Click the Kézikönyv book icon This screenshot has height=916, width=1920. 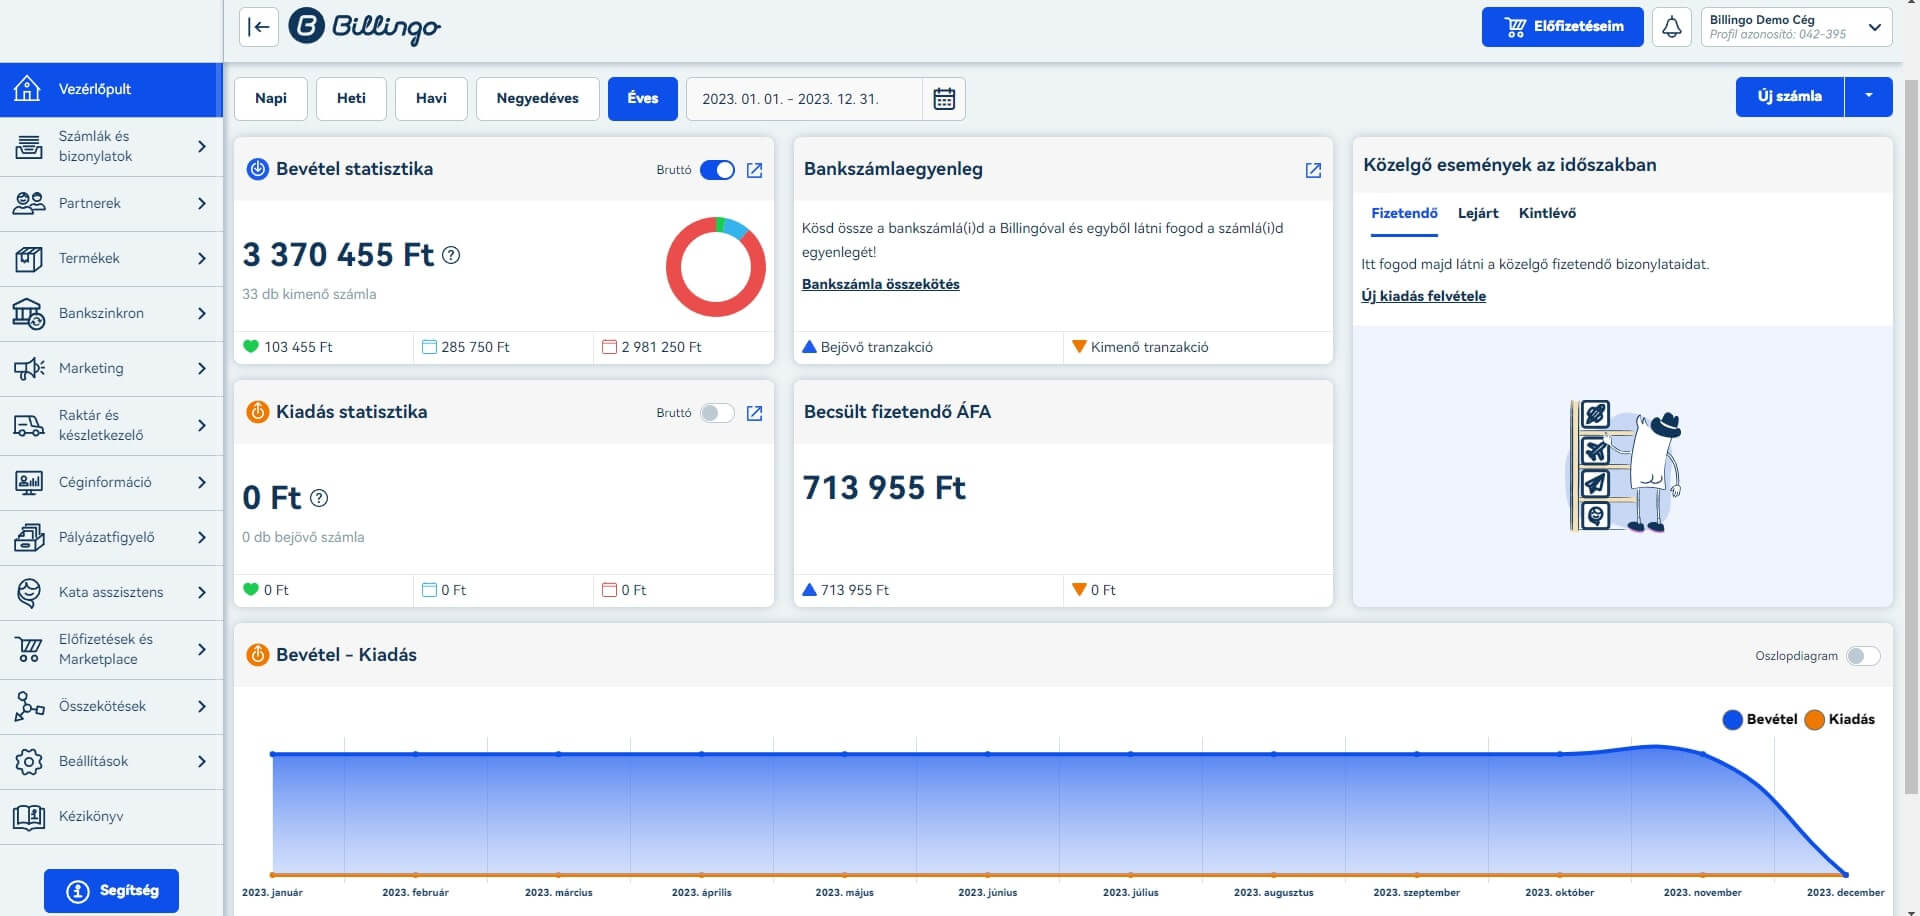click(27, 816)
